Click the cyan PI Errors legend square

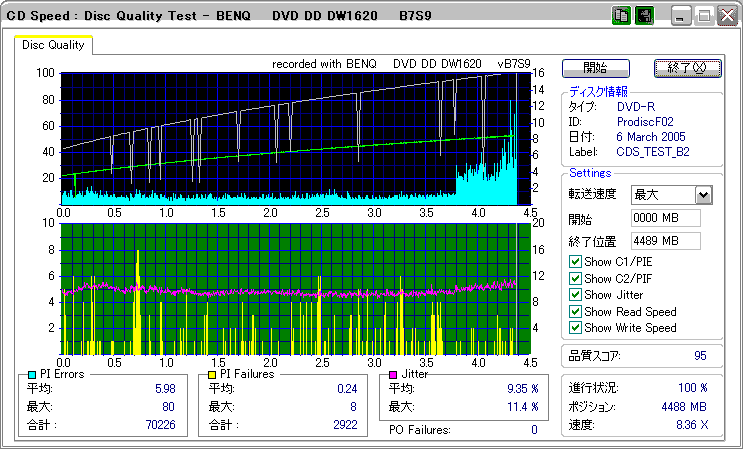(32, 374)
